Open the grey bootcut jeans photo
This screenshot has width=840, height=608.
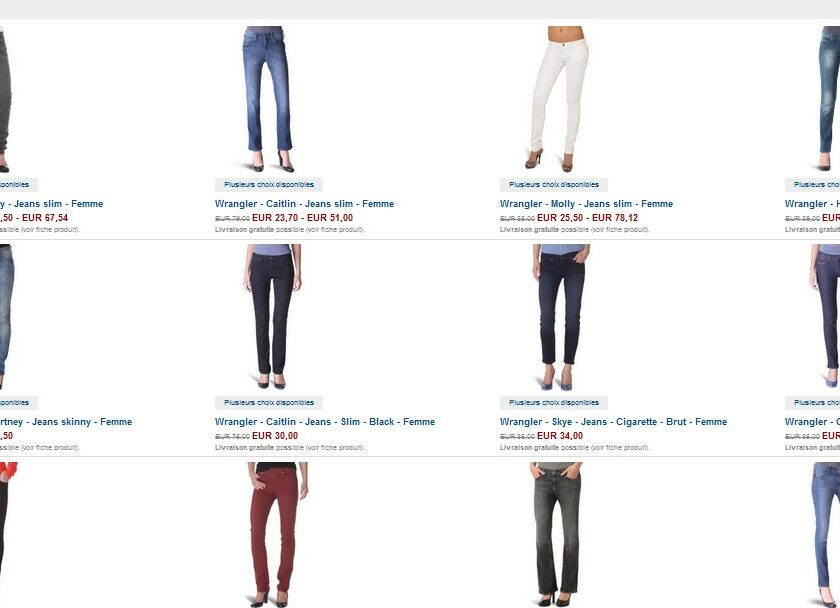556,535
